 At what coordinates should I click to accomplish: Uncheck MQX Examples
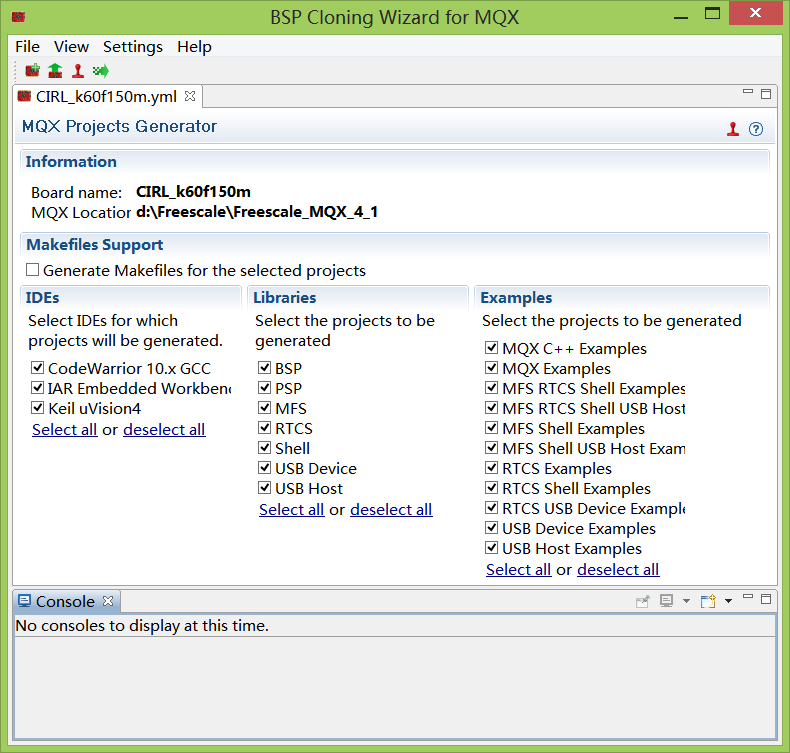pyautogui.click(x=492, y=368)
